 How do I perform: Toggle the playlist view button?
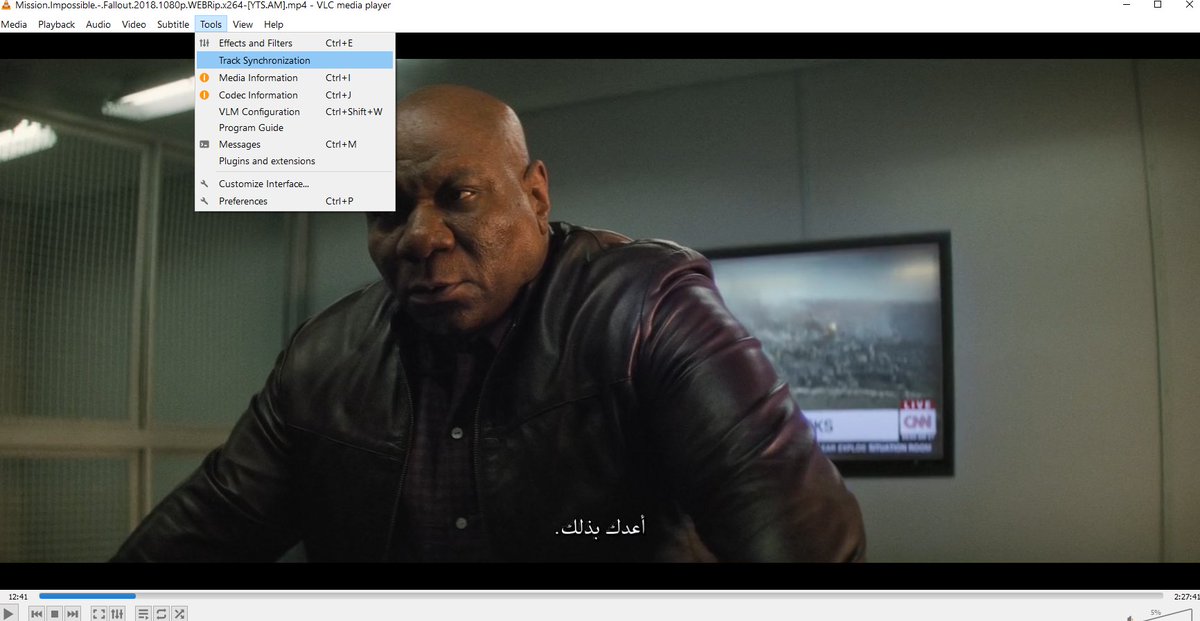(143, 613)
